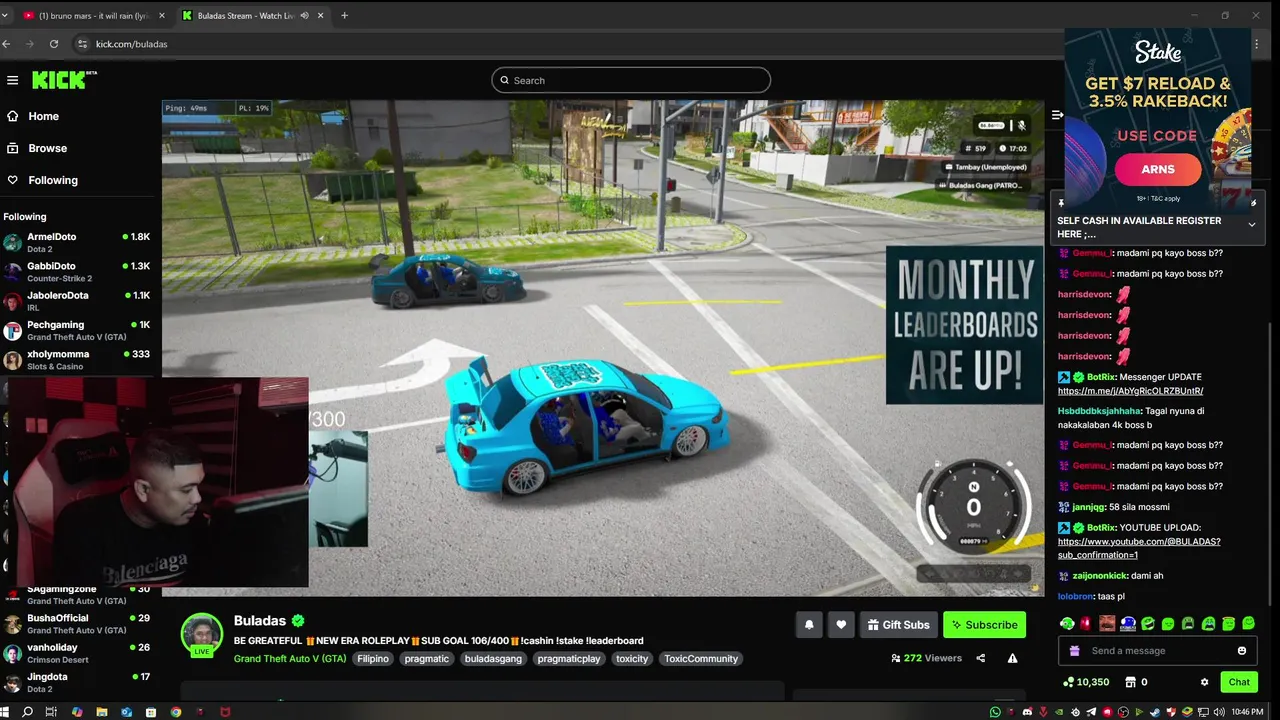
Task: Insert the blue headset emote
Action: coord(1128,624)
